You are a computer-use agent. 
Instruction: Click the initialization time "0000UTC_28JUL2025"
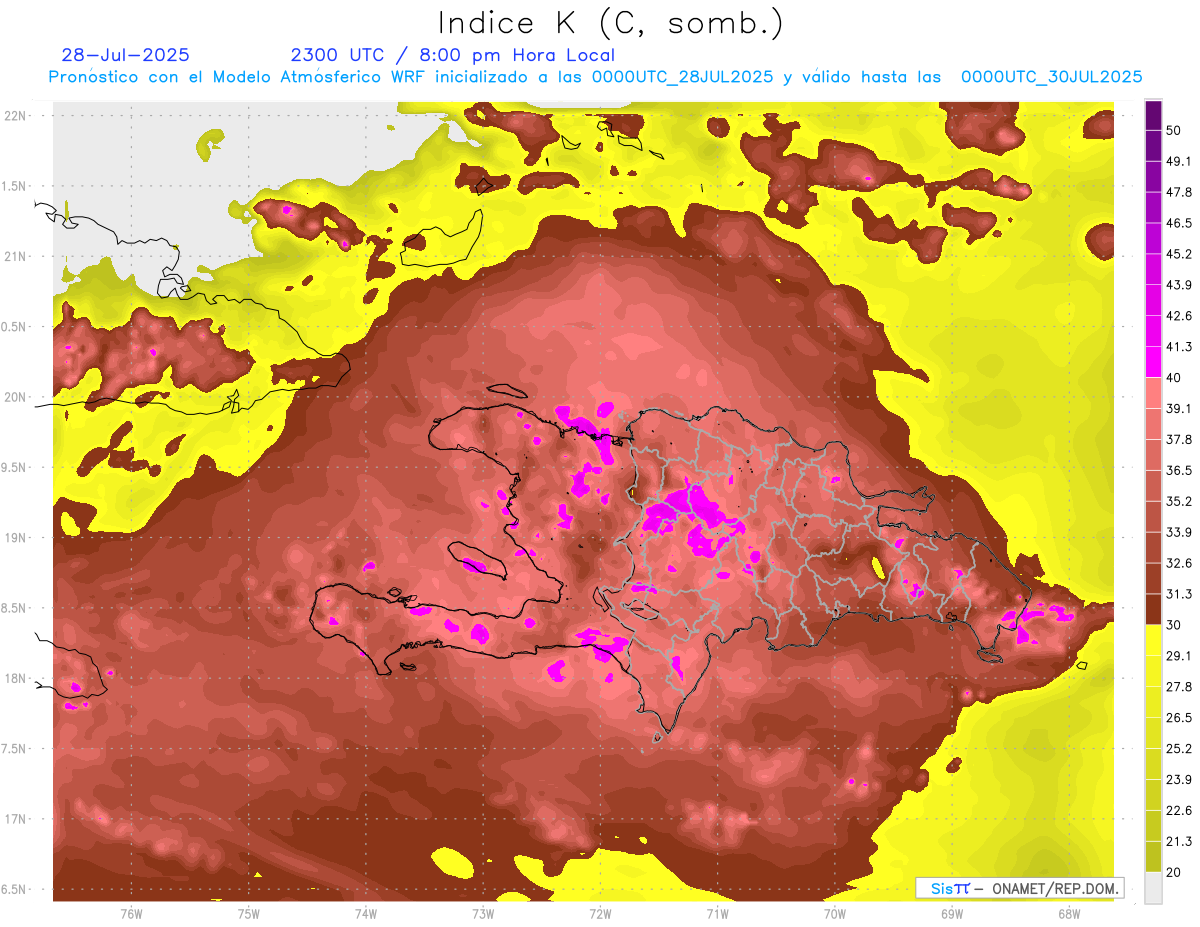tap(682, 77)
